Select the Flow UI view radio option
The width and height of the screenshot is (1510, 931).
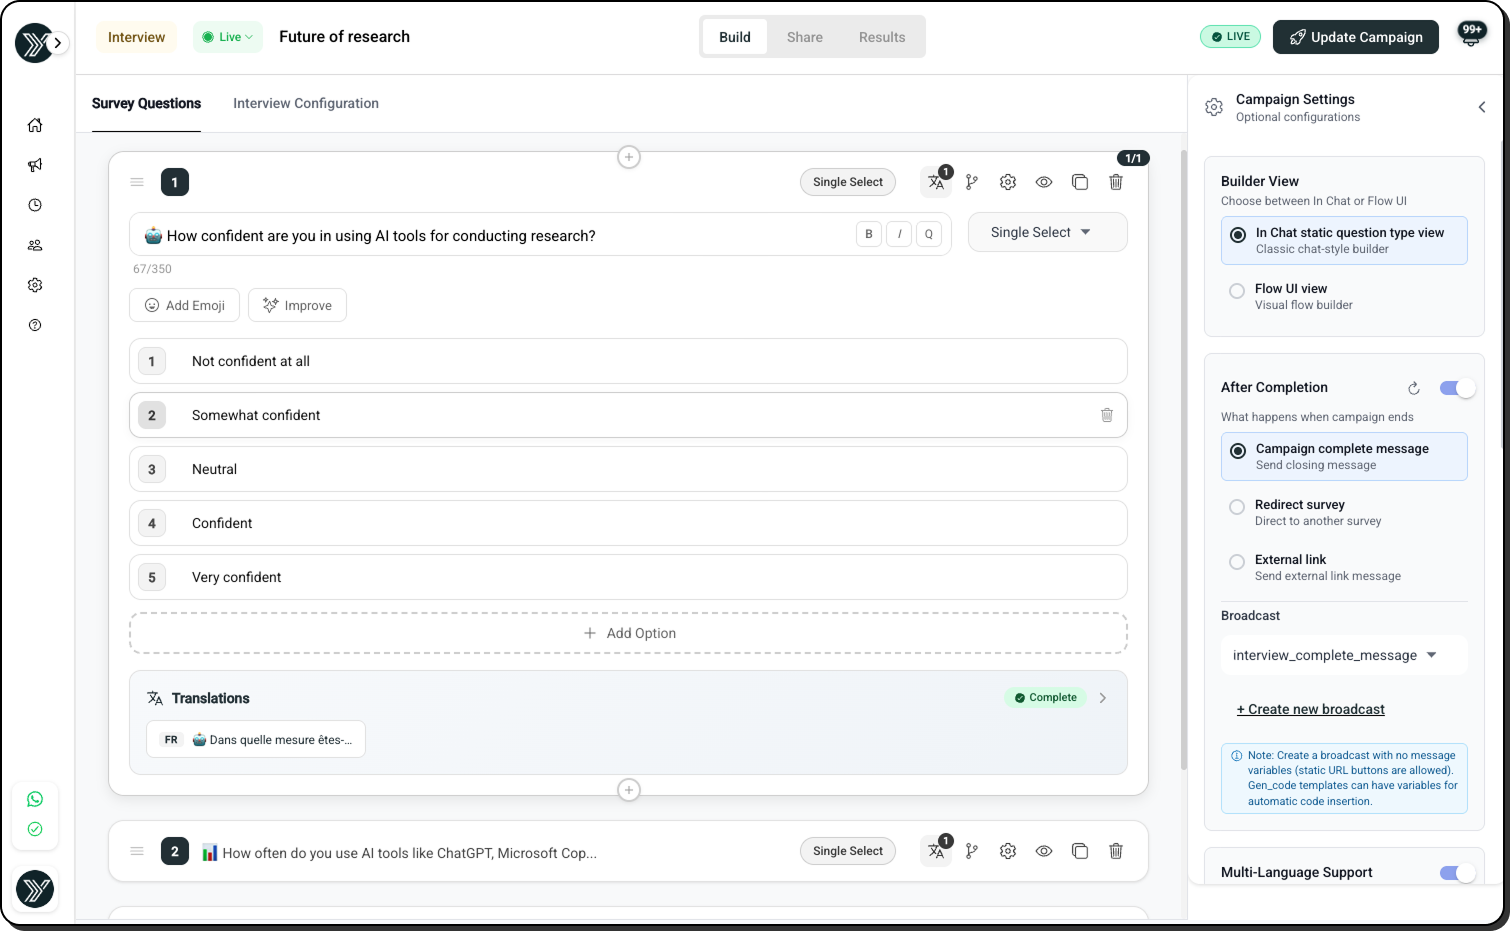1237,291
